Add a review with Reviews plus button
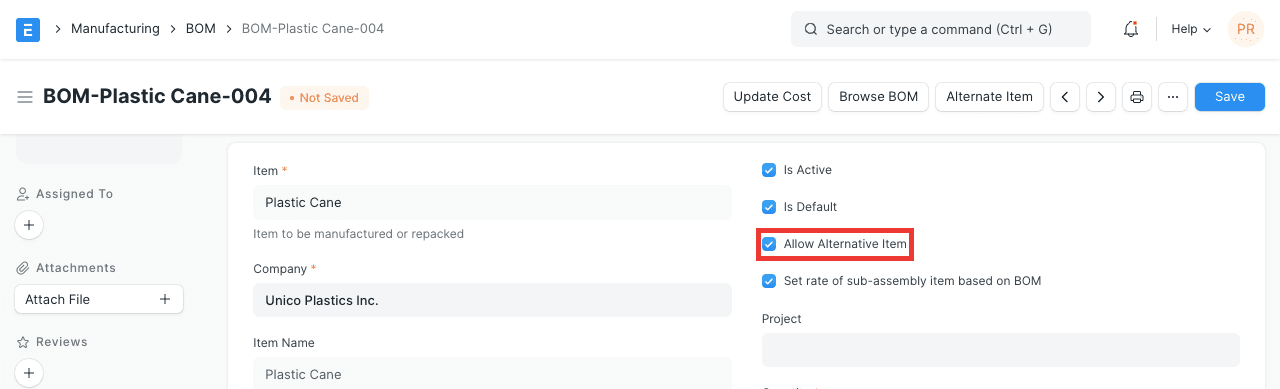 [29, 373]
